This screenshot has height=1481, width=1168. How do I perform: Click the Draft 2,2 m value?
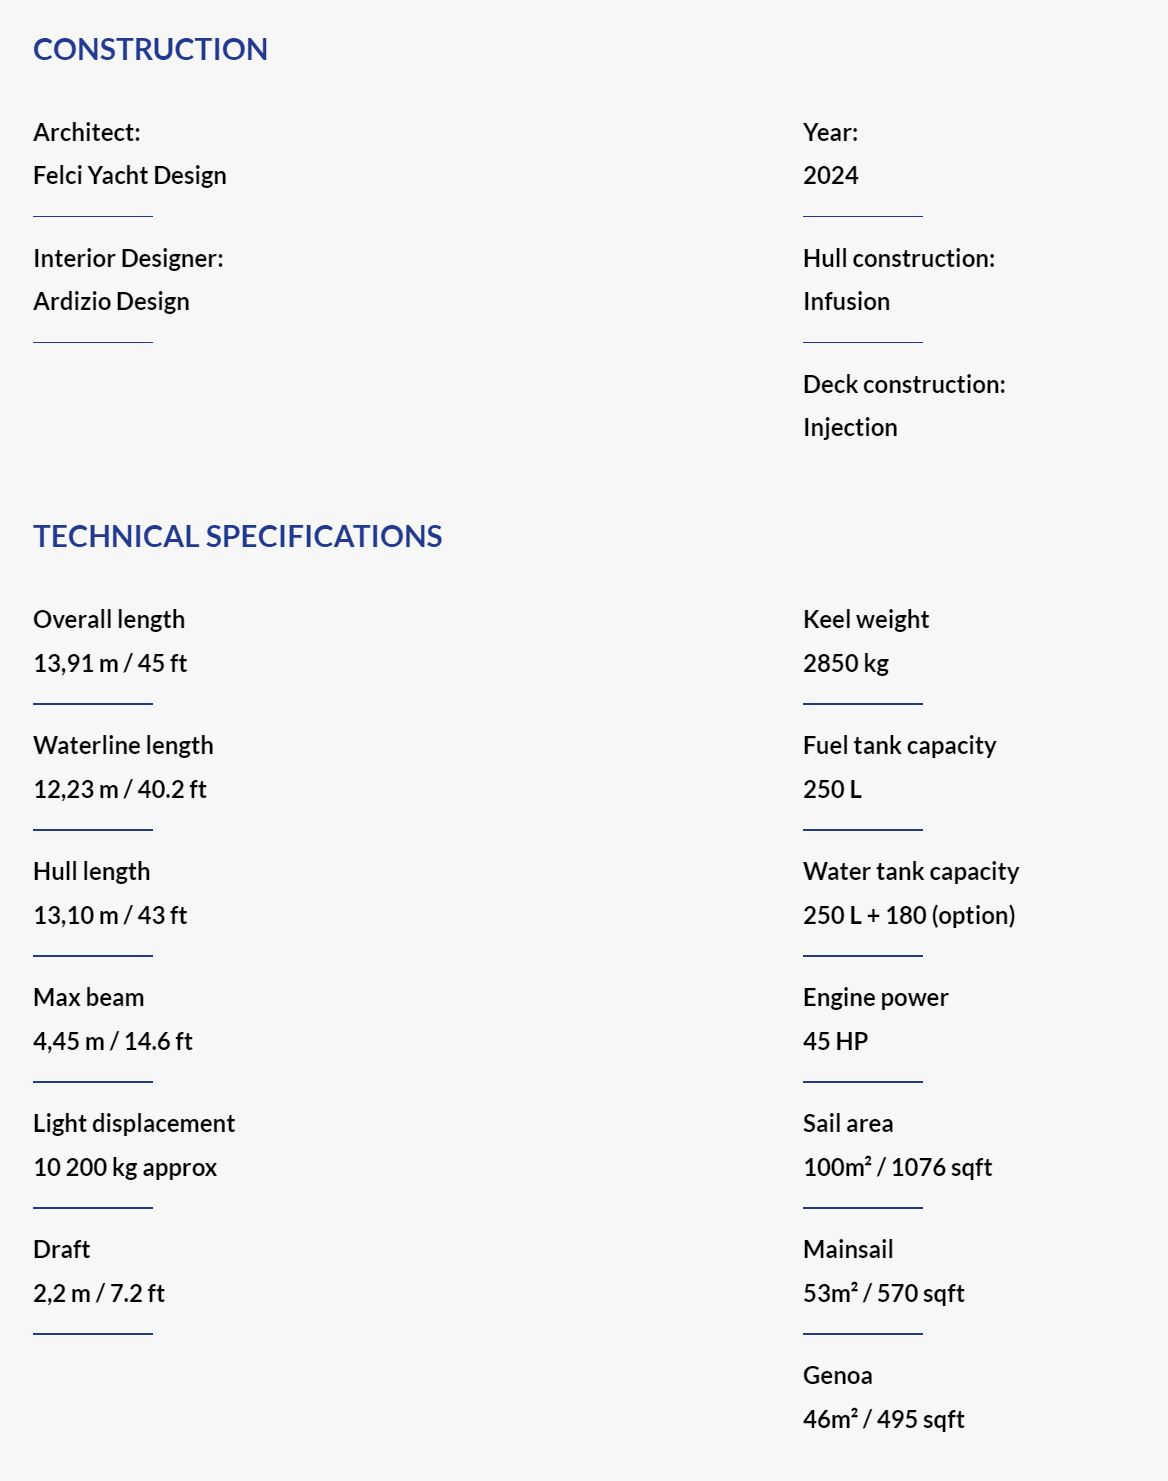click(x=99, y=1293)
